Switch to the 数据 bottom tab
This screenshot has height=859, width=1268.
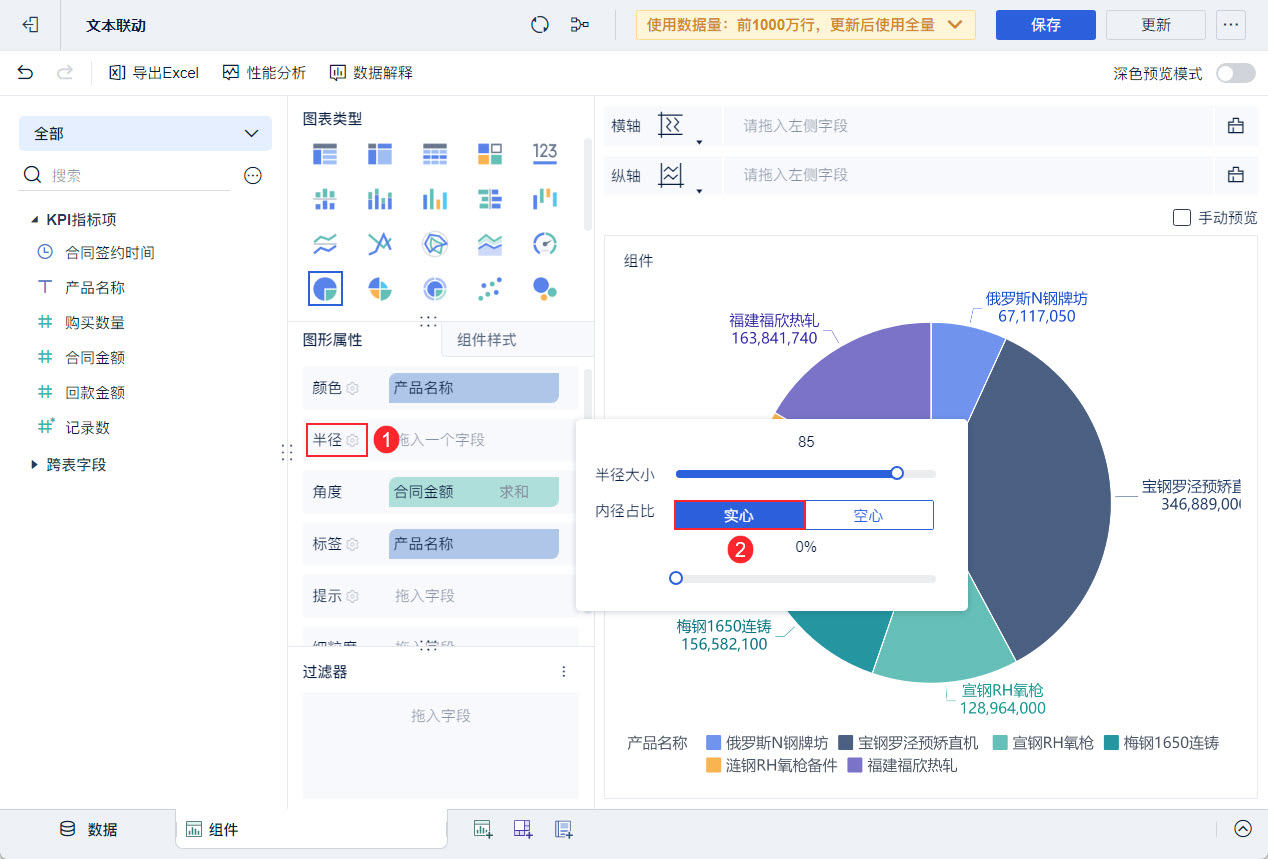tap(88, 829)
